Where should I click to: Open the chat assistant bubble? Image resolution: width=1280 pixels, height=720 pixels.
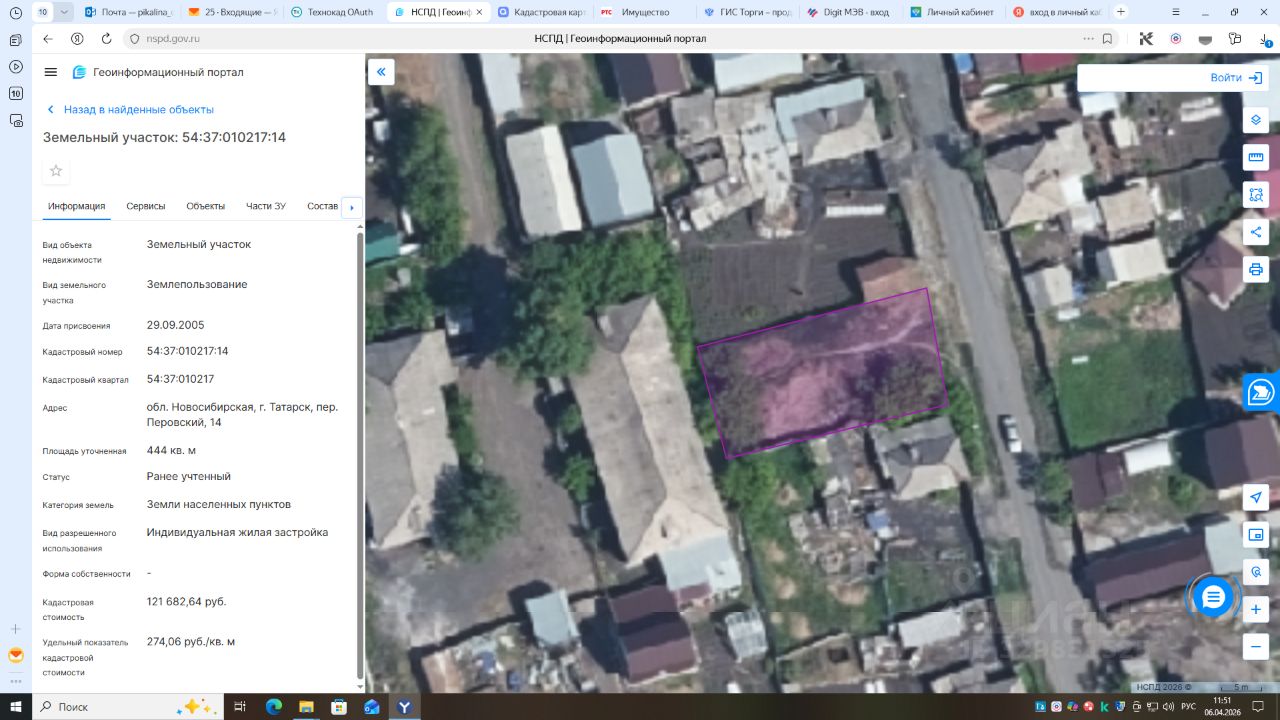[1213, 598]
